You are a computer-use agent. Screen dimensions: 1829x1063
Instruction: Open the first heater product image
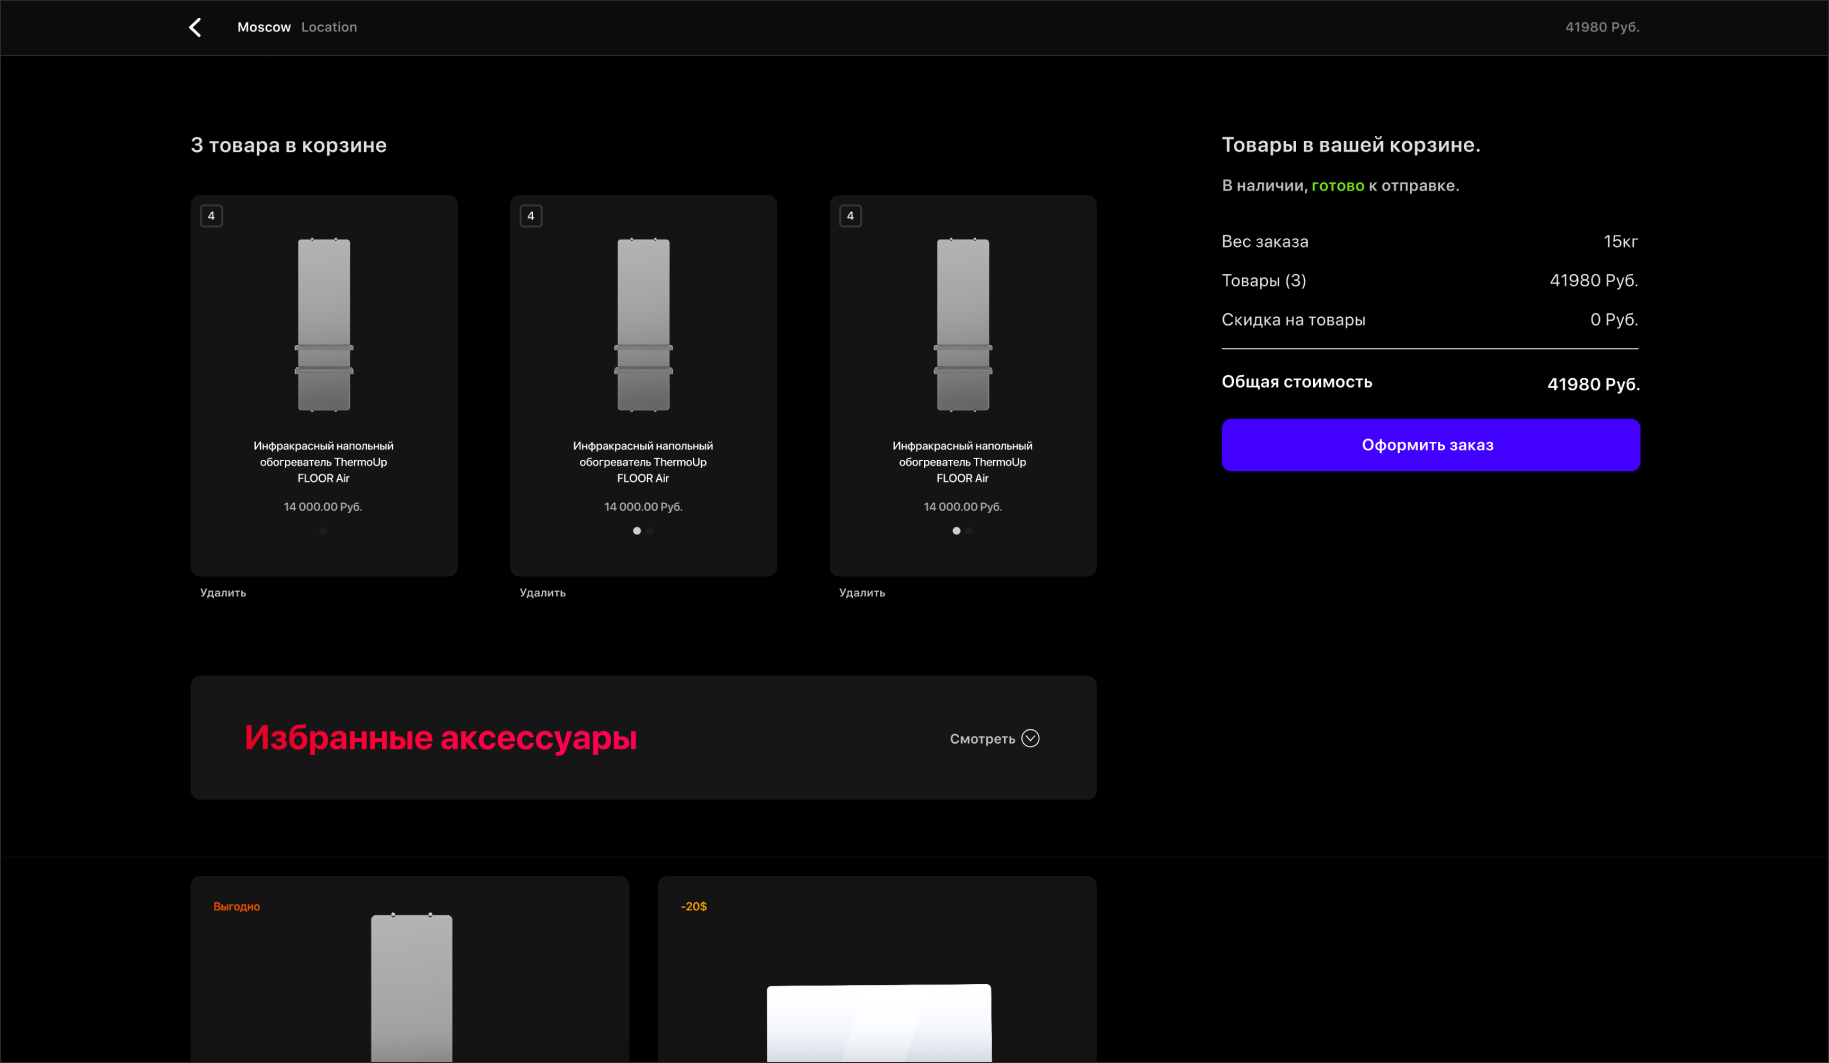[324, 325]
